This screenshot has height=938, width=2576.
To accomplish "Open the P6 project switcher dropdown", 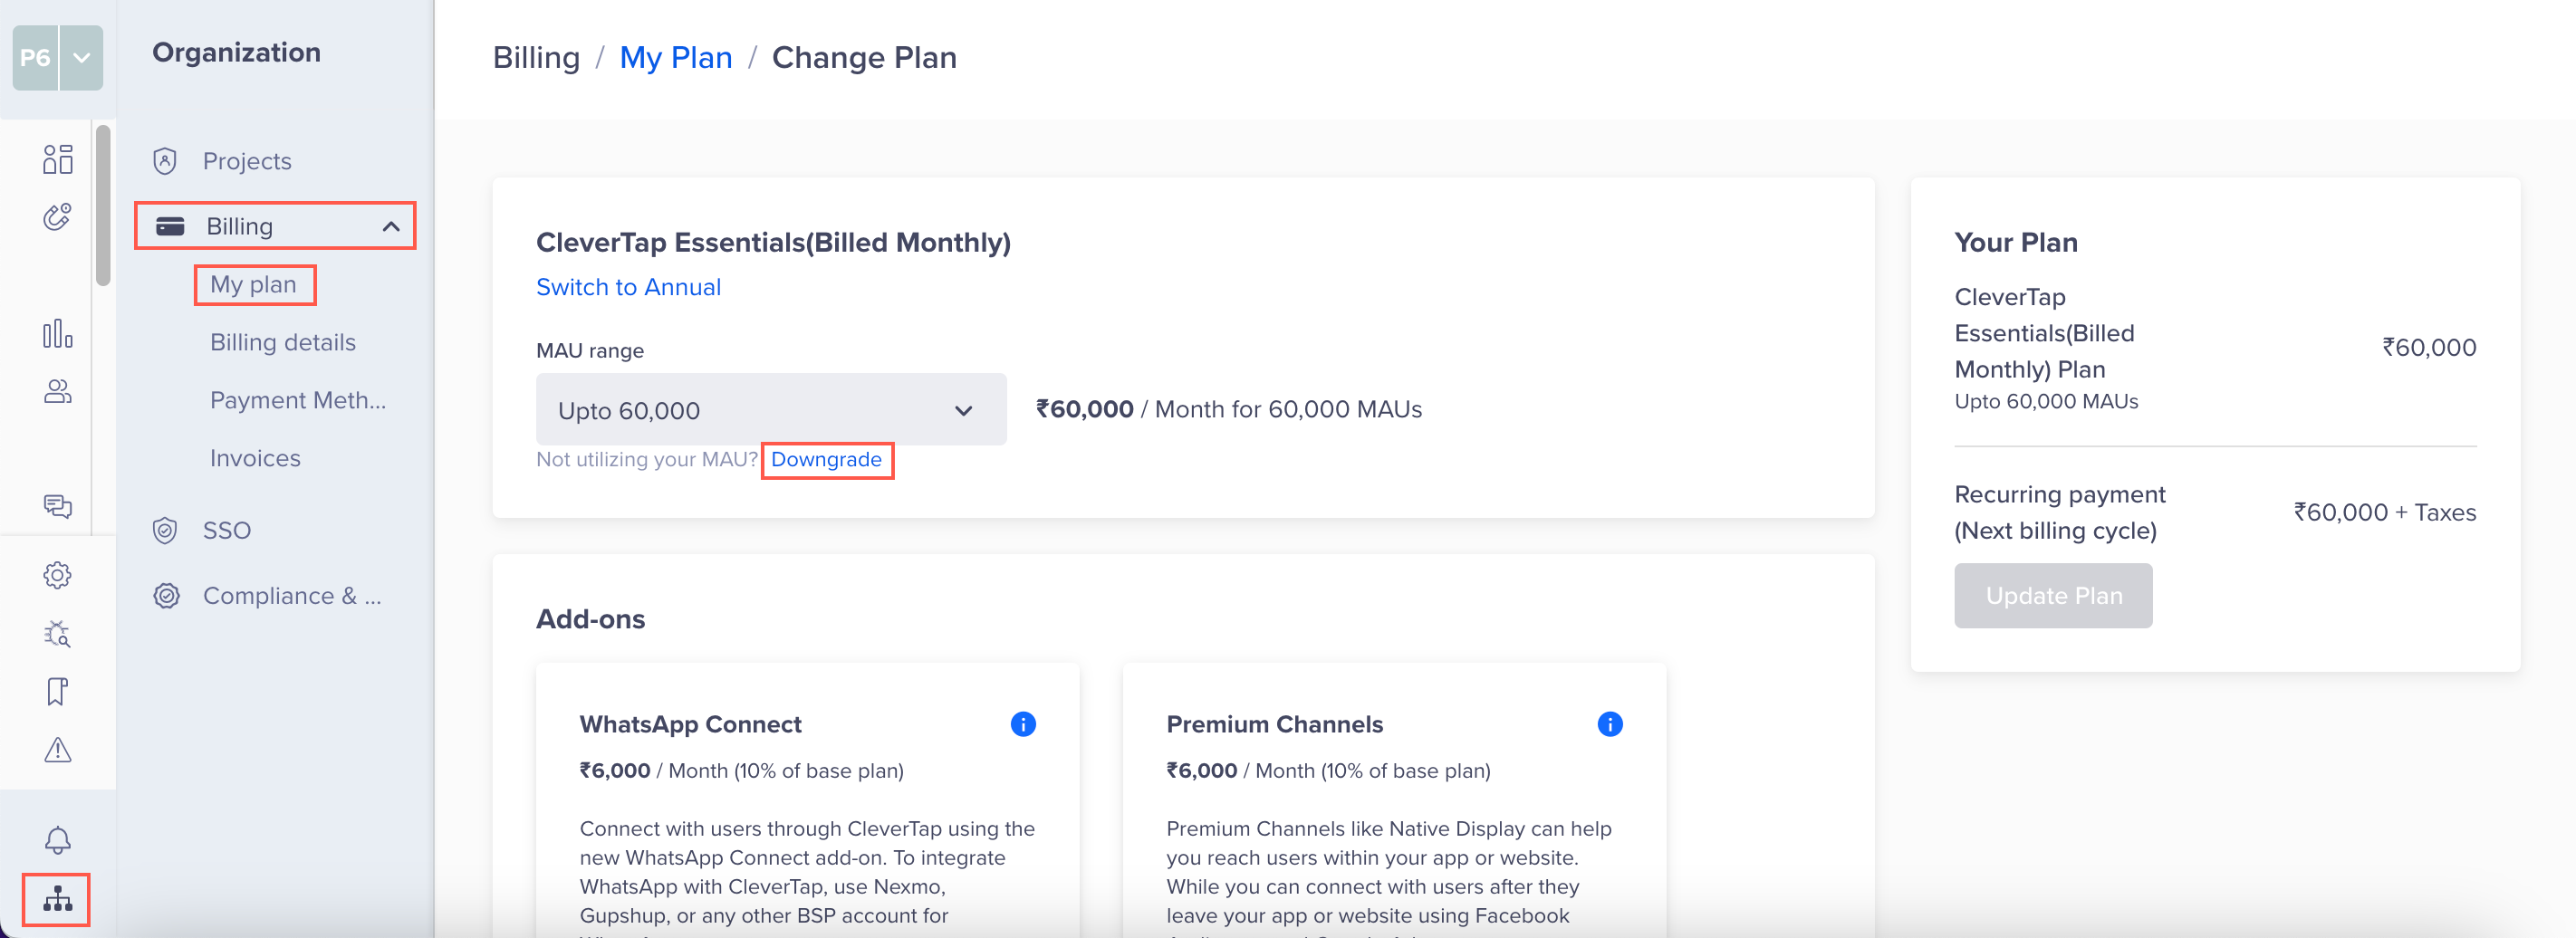I will point(82,58).
